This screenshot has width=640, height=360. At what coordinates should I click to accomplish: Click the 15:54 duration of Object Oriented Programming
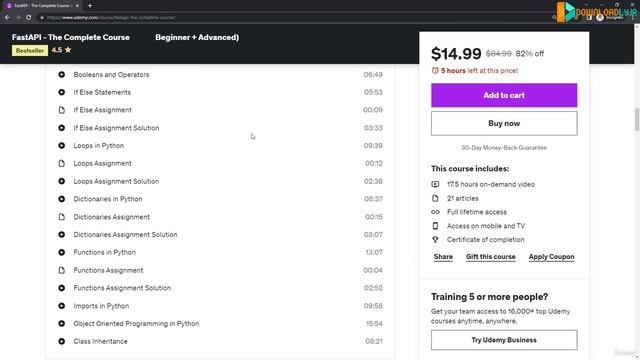[374, 324]
